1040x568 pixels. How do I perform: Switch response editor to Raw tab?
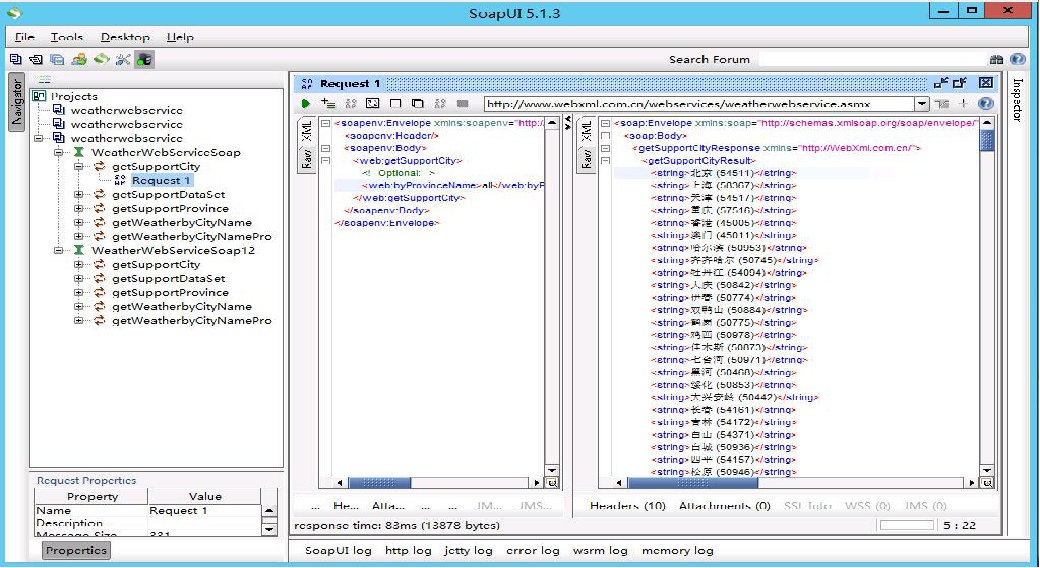coord(586,159)
